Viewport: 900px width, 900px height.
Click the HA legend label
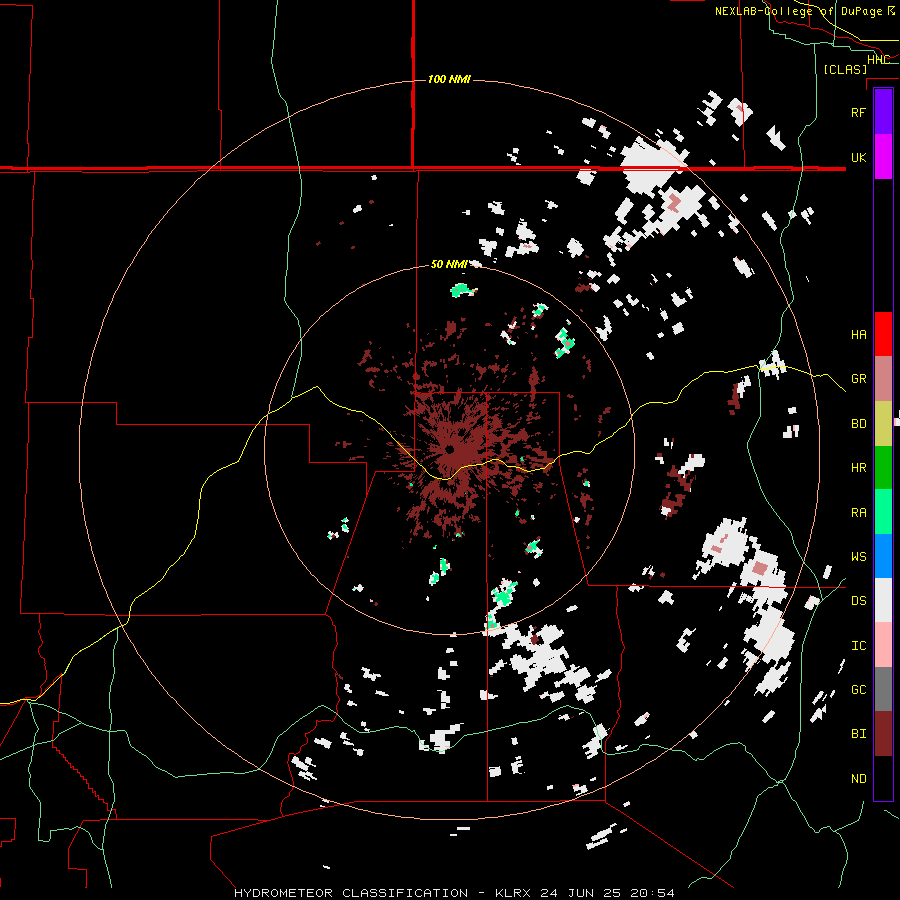point(858,334)
